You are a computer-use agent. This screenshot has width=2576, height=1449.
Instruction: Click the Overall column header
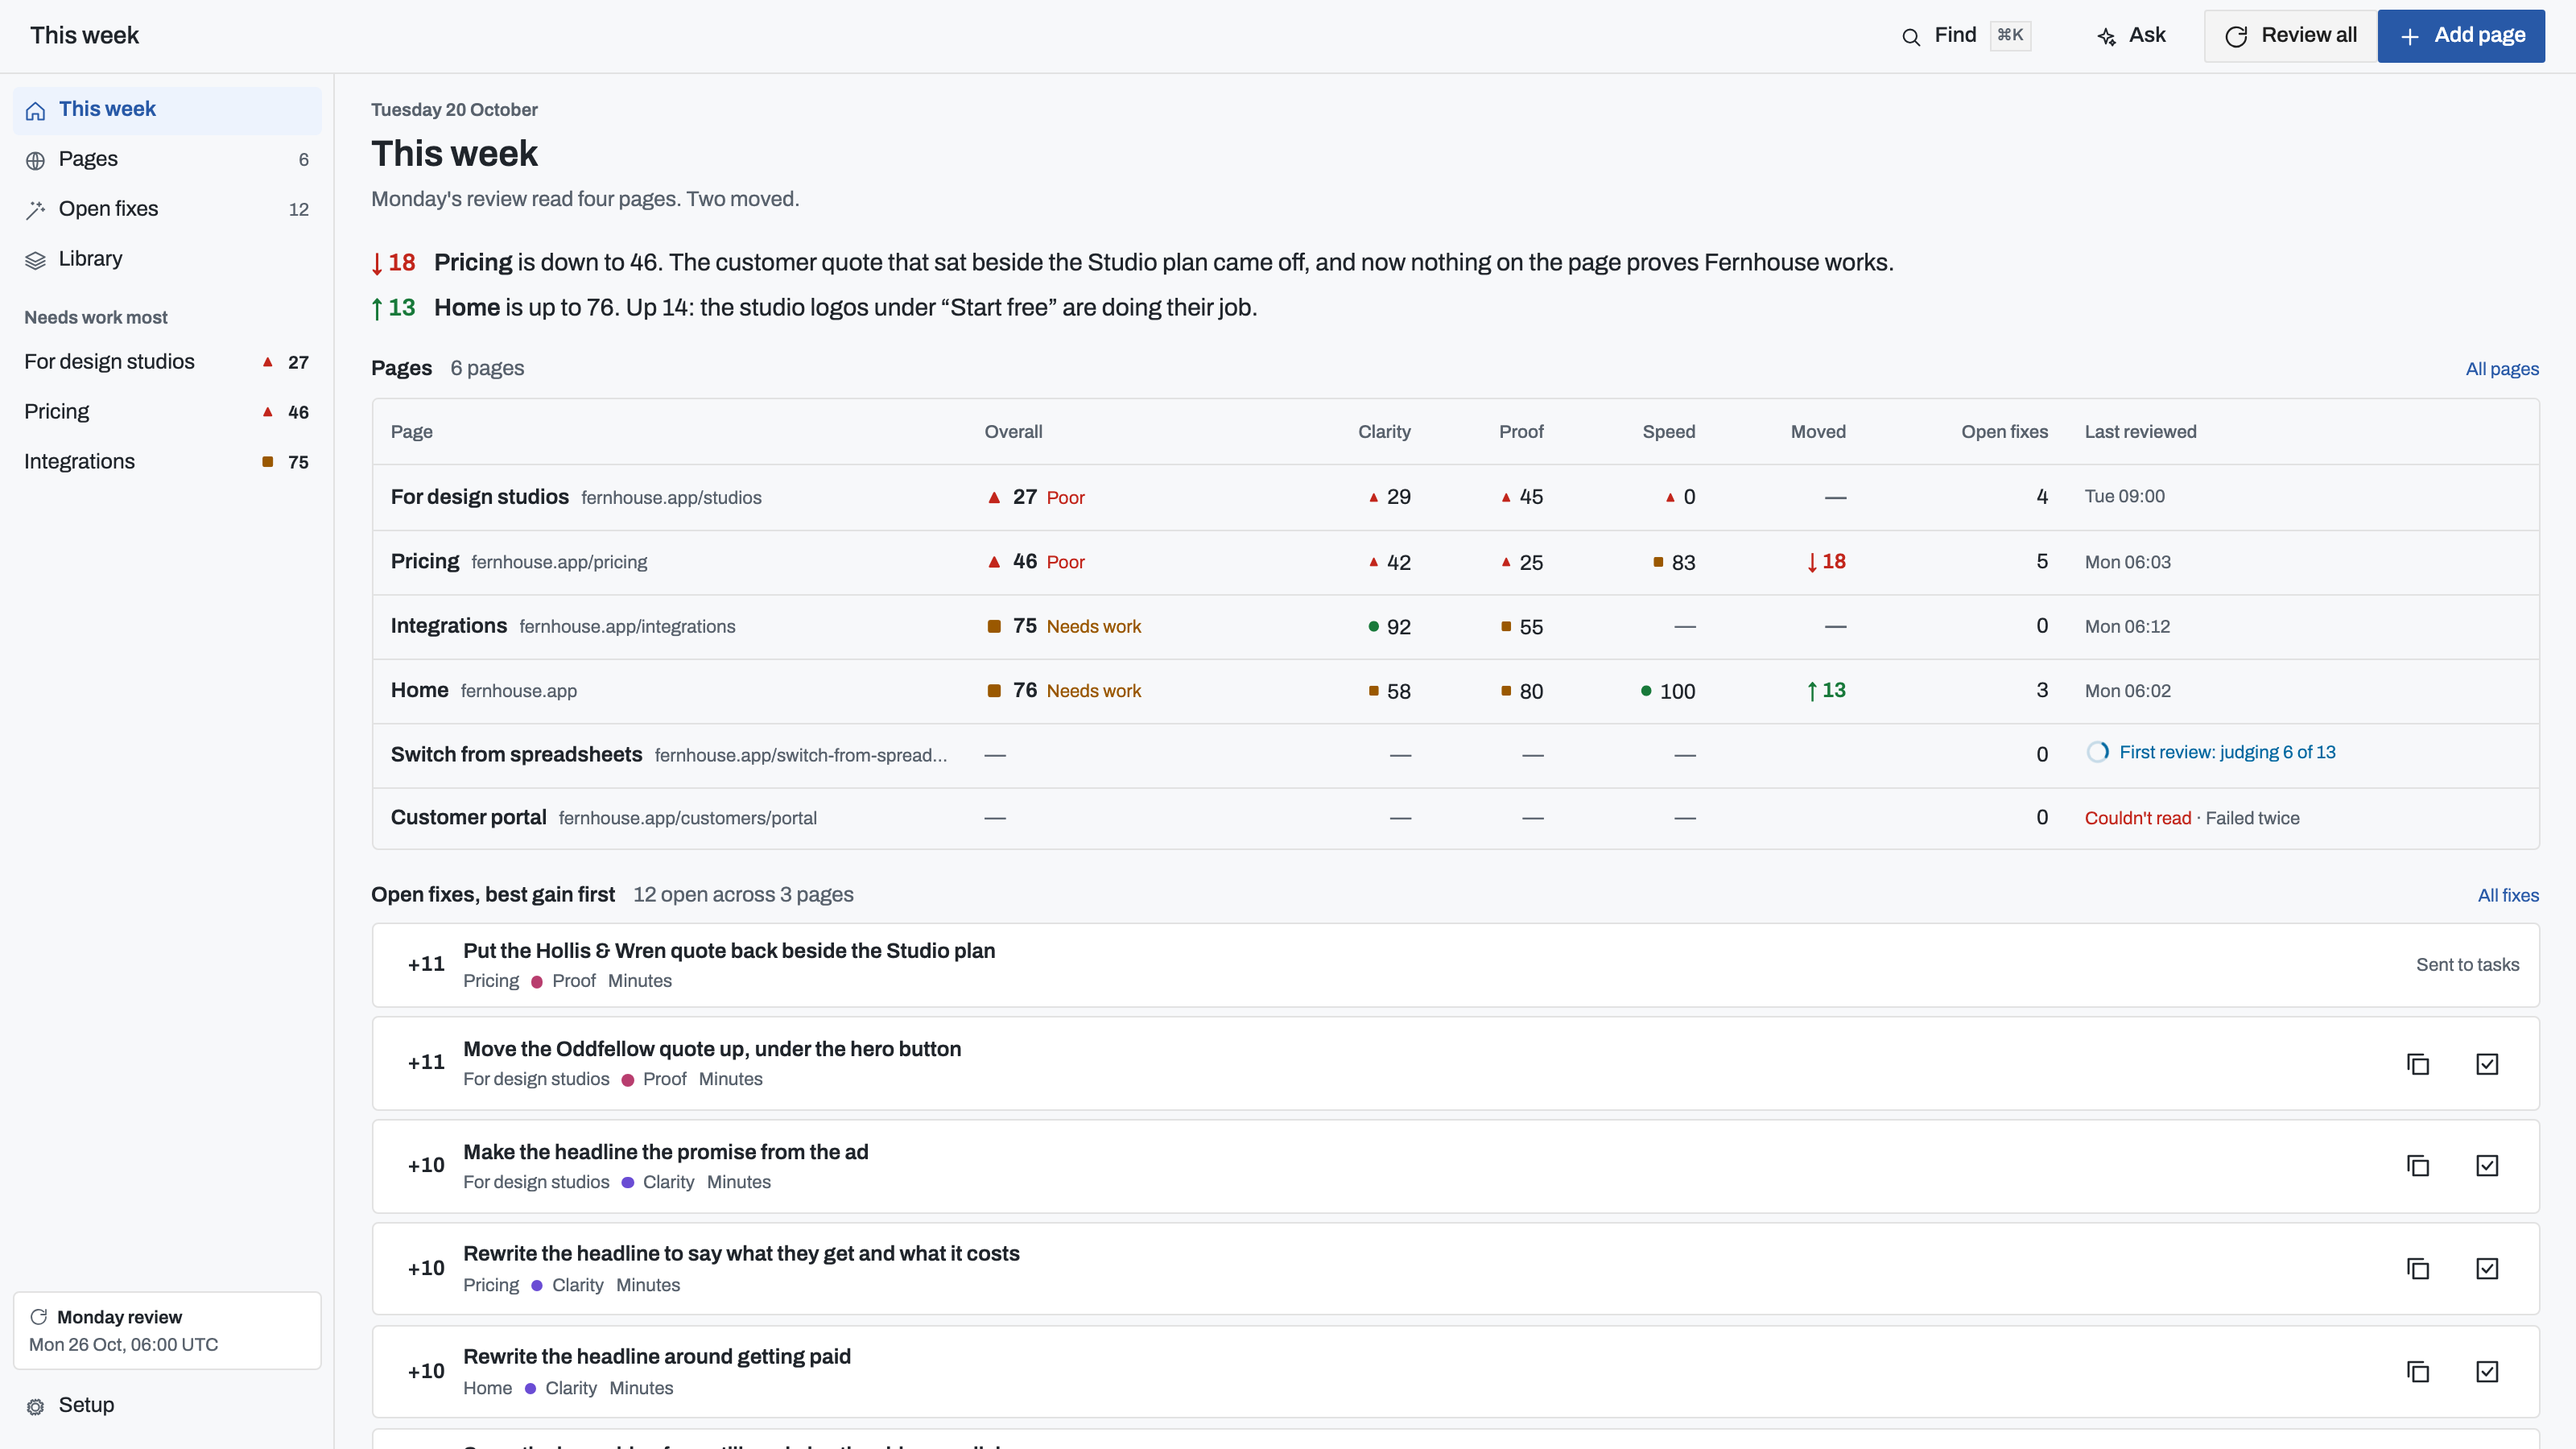click(1013, 432)
